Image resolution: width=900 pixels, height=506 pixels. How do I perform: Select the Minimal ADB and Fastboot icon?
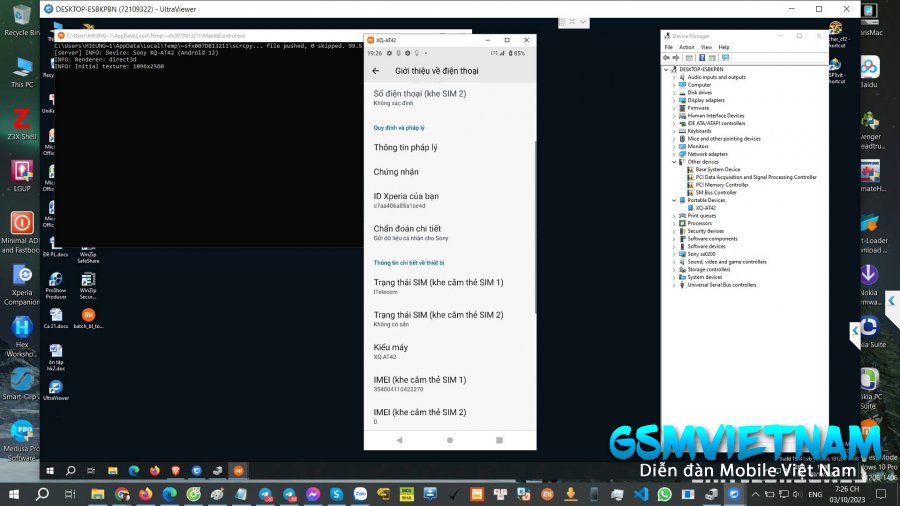[x=21, y=232]
